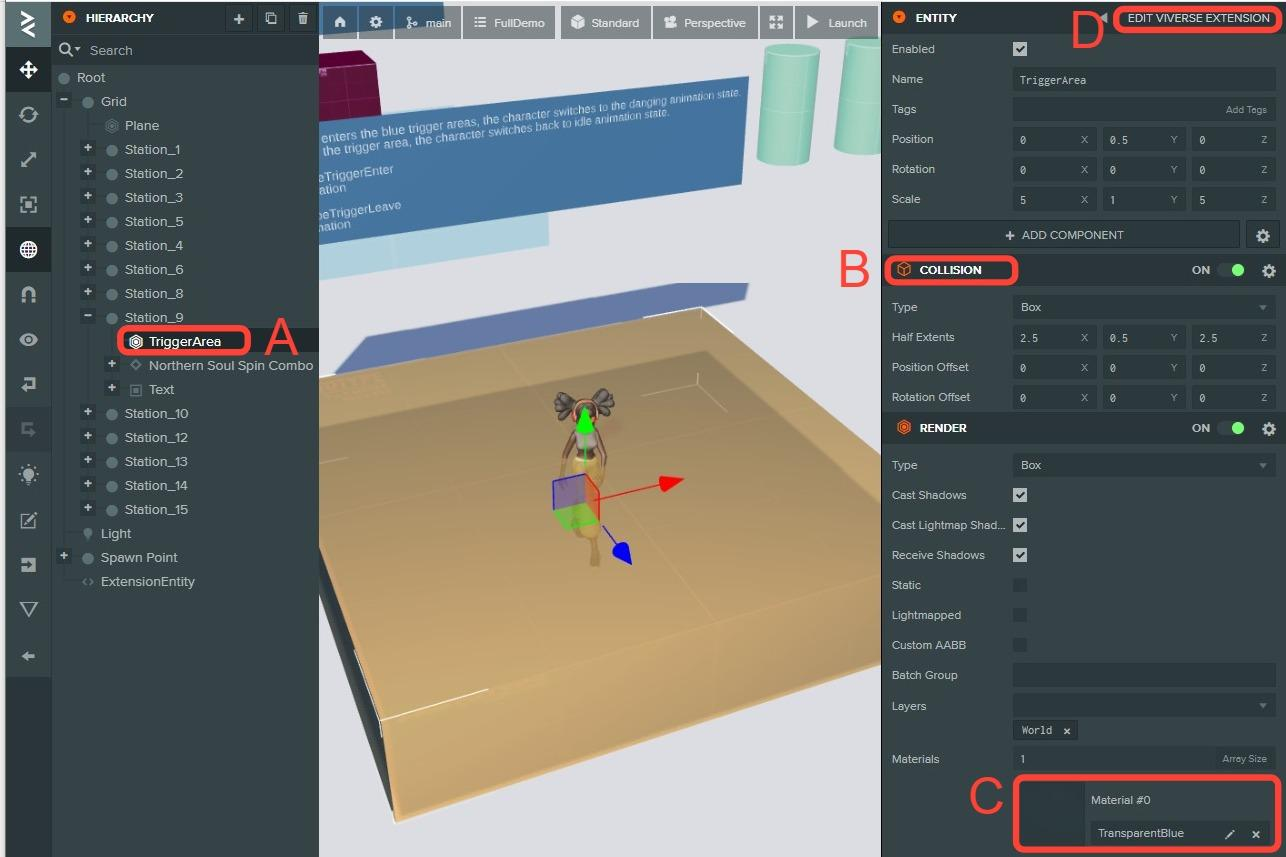
Task: Duplicate entity using the hierarchy copy icon
Action: pyautogui.click(x=271, y=19)
